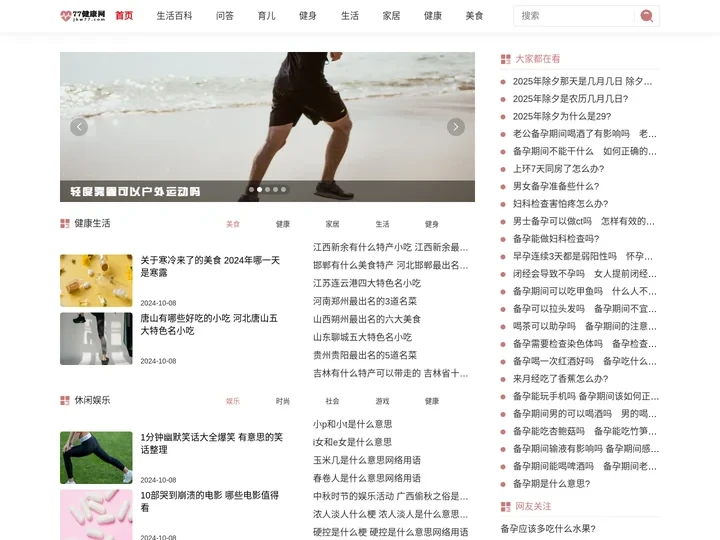Open article 1分钟幽默笑话大全爆笑 title
The height and width of the screenshot is (540, 720).
(x=211, y=443)
